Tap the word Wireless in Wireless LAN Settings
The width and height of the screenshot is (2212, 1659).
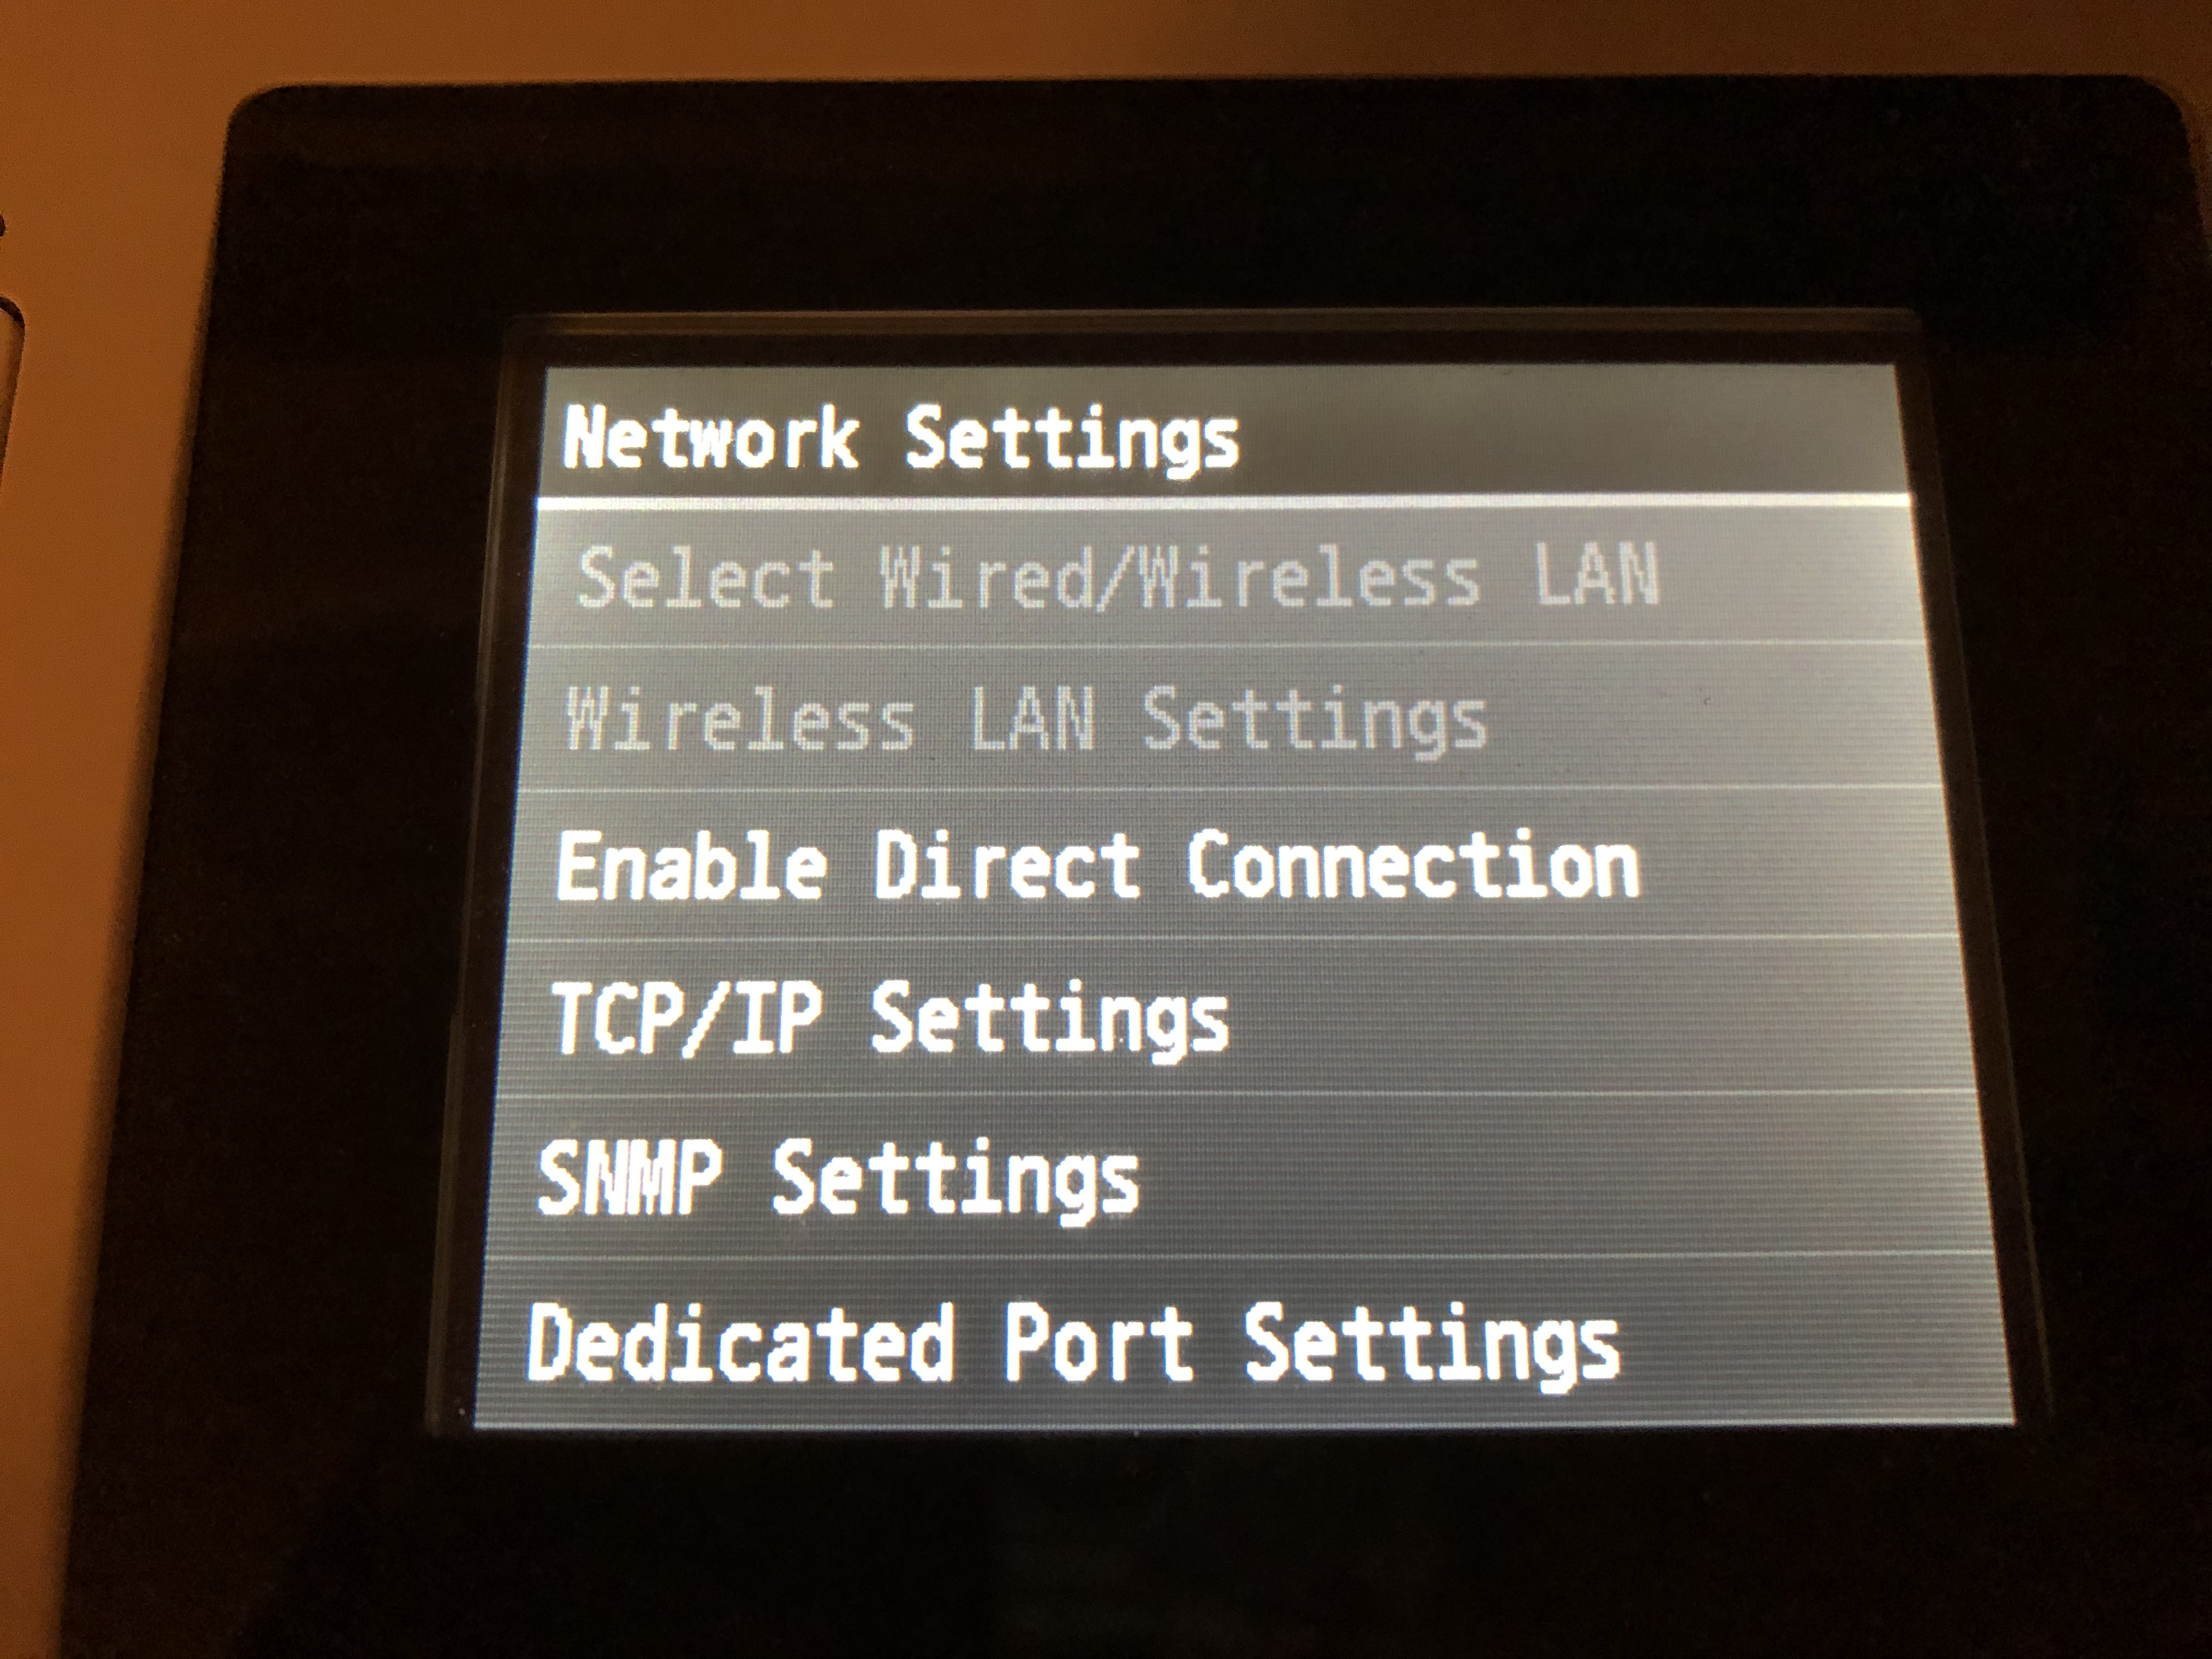(x=739, y=717)
